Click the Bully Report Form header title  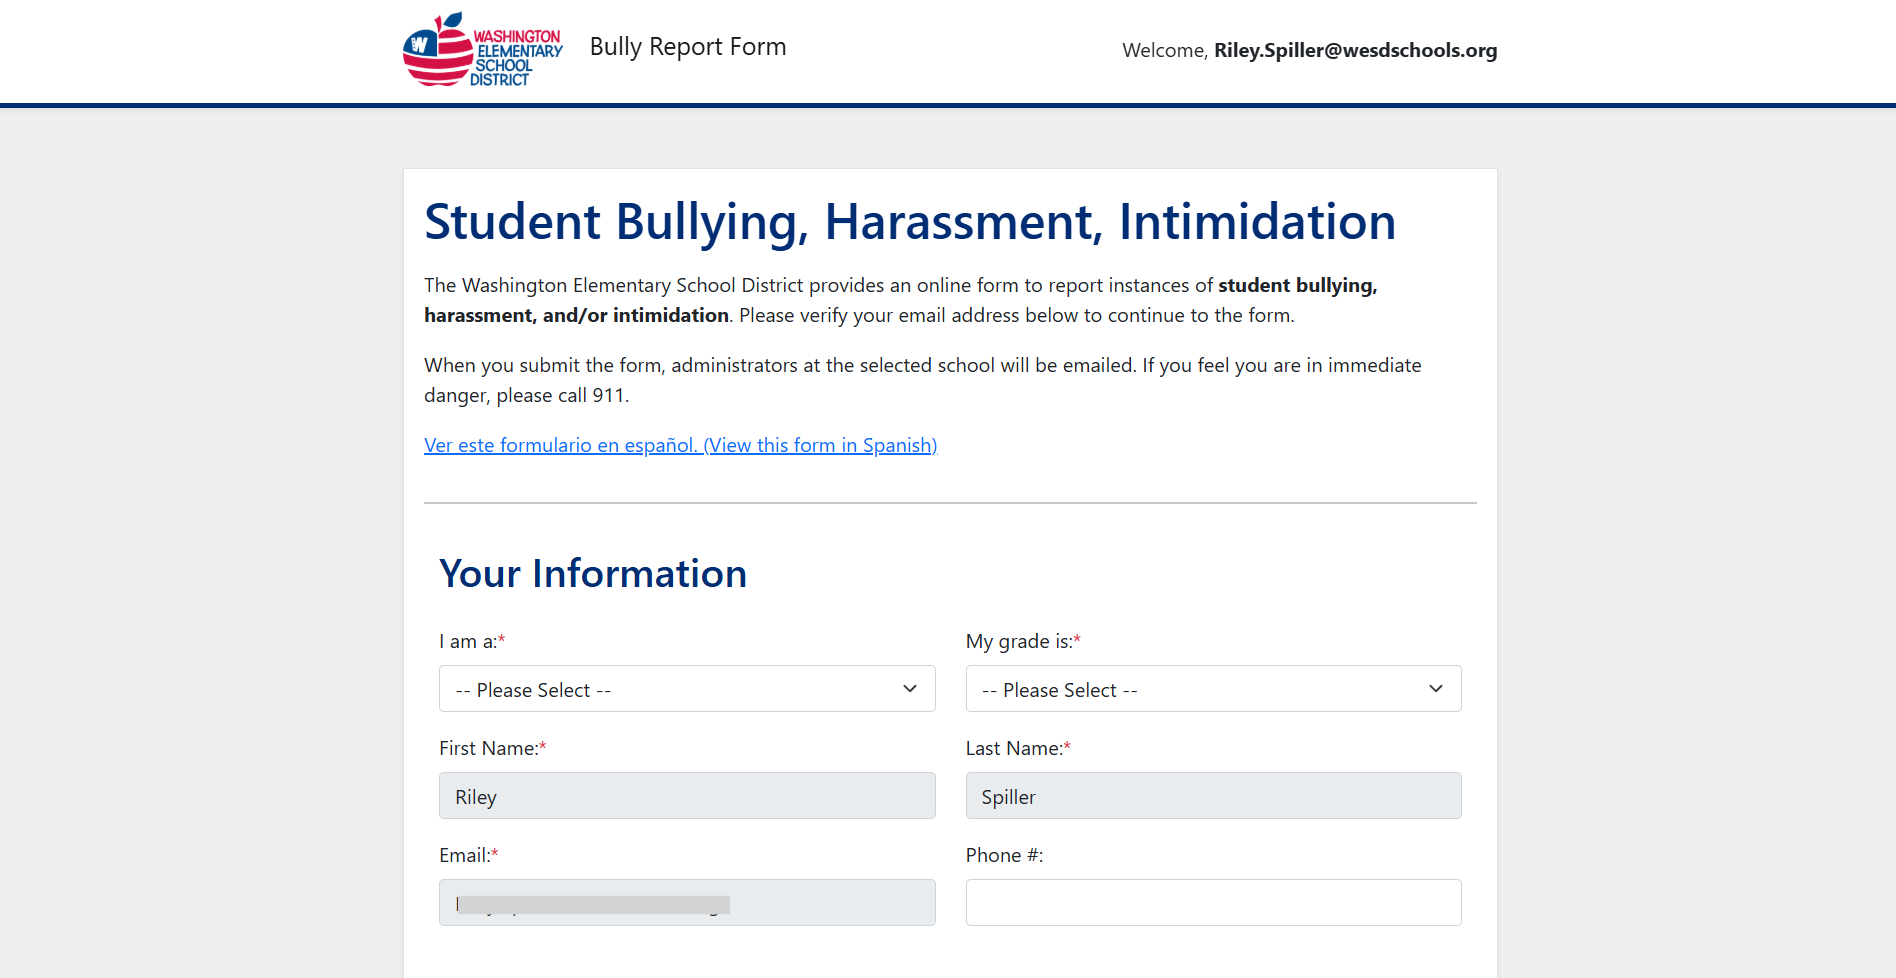tap(688, 47)
